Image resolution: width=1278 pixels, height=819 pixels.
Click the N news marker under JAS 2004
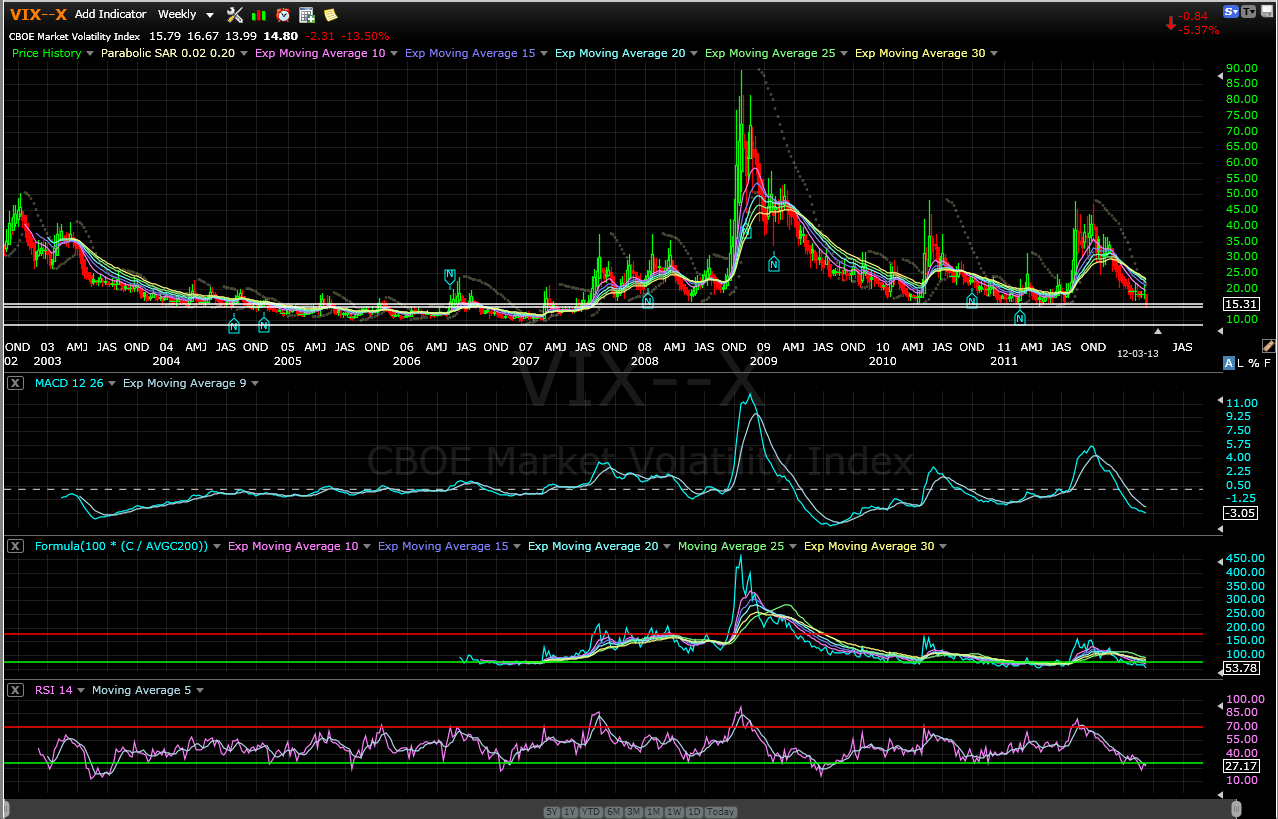(233, 325)
